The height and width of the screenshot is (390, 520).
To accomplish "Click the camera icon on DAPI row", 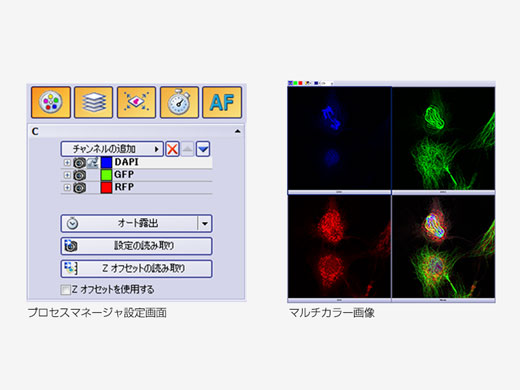I will [x=79, y=163].
